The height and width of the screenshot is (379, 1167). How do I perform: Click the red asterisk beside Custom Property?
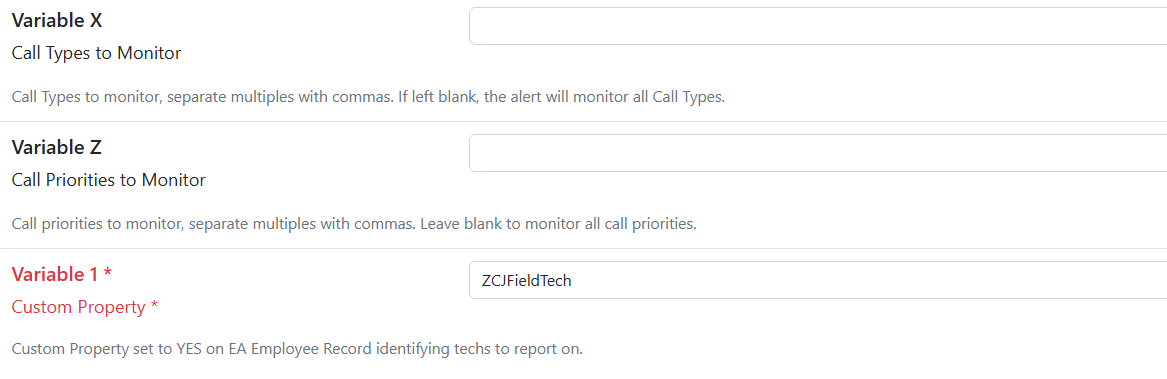(154, 306)
